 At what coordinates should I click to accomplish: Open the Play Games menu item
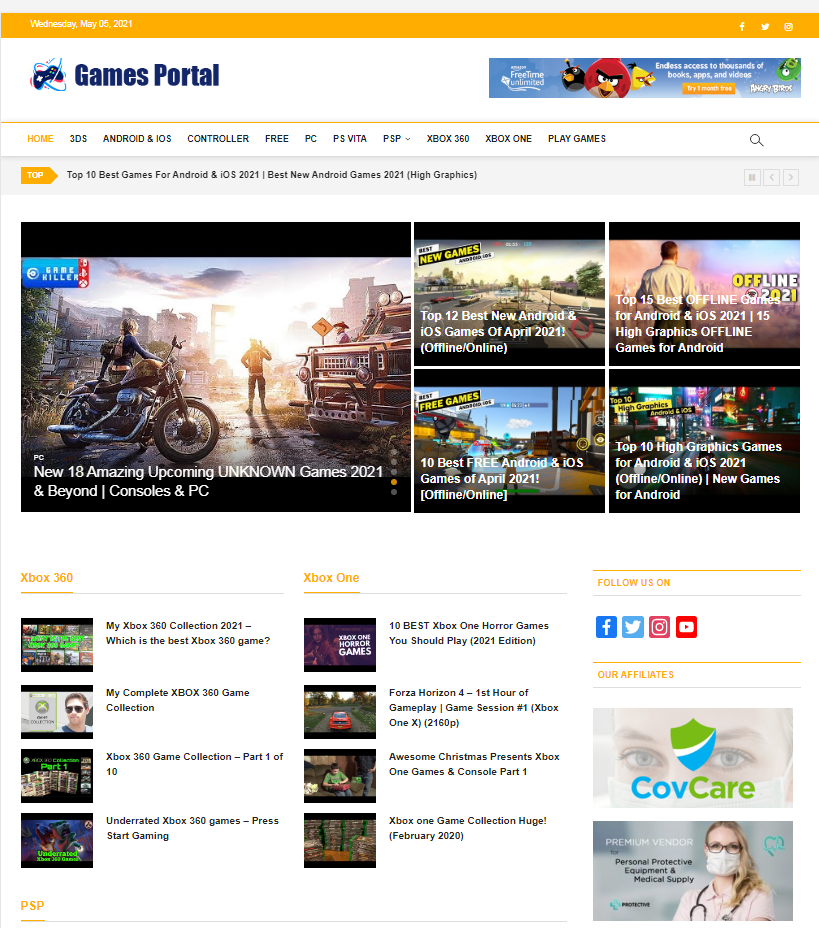pos(577,138)
